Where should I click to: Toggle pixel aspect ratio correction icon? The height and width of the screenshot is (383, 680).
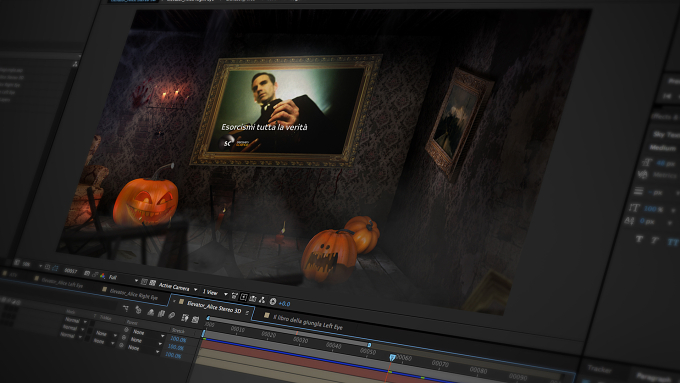point(235,296)
